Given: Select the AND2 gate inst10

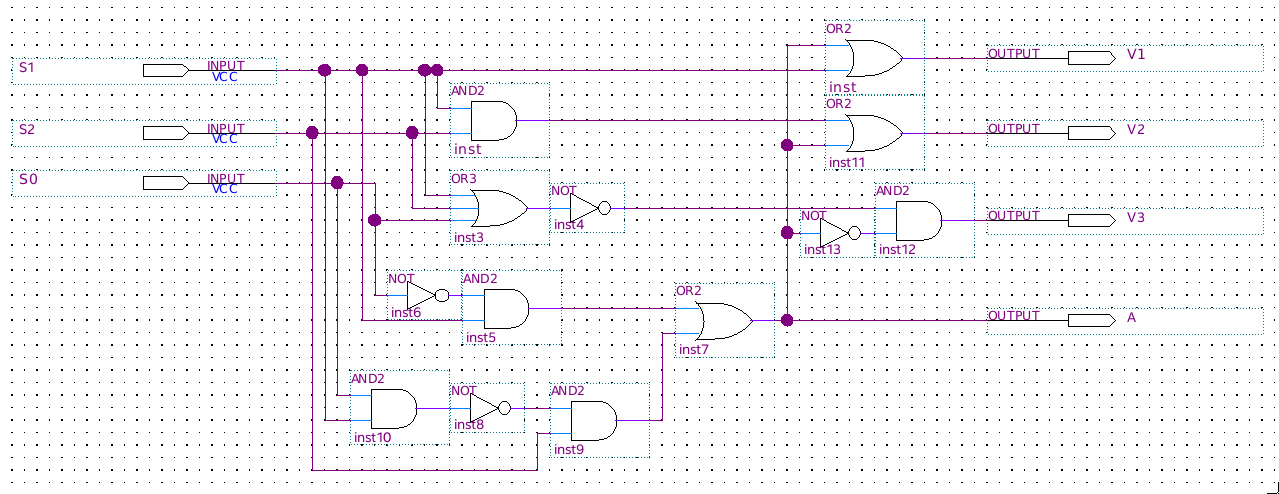Looking at the screenshot, I should (394, 408).
